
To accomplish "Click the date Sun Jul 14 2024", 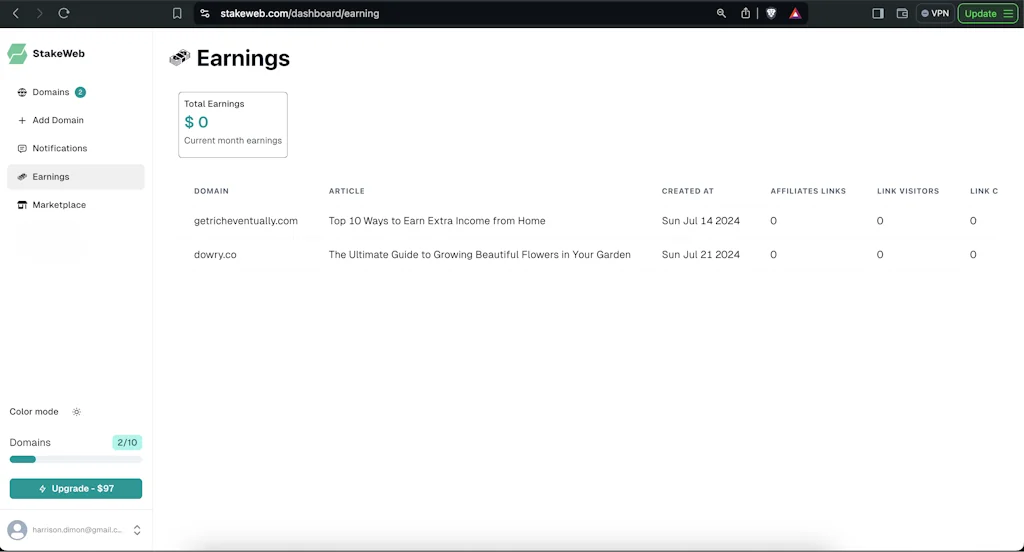I will point(701,221).
